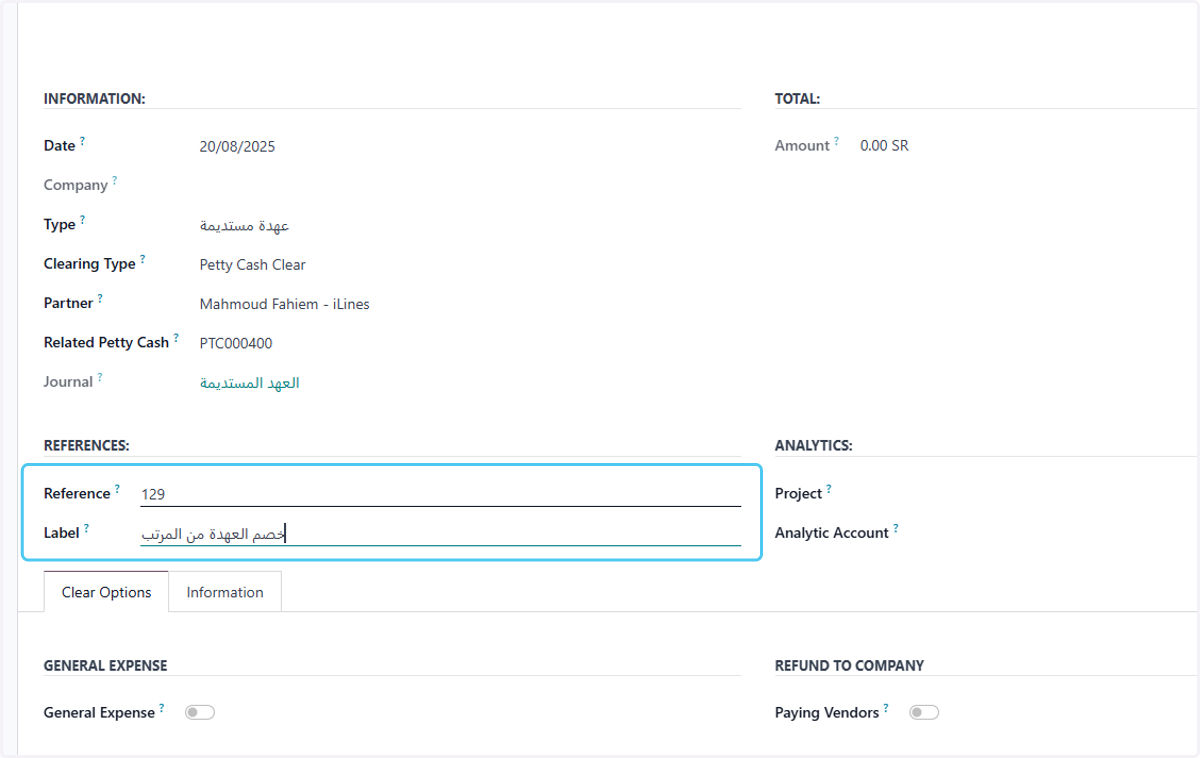Click the help icon beside Clearing Type
Screen dimensions: 1200x758
[142, 259]
